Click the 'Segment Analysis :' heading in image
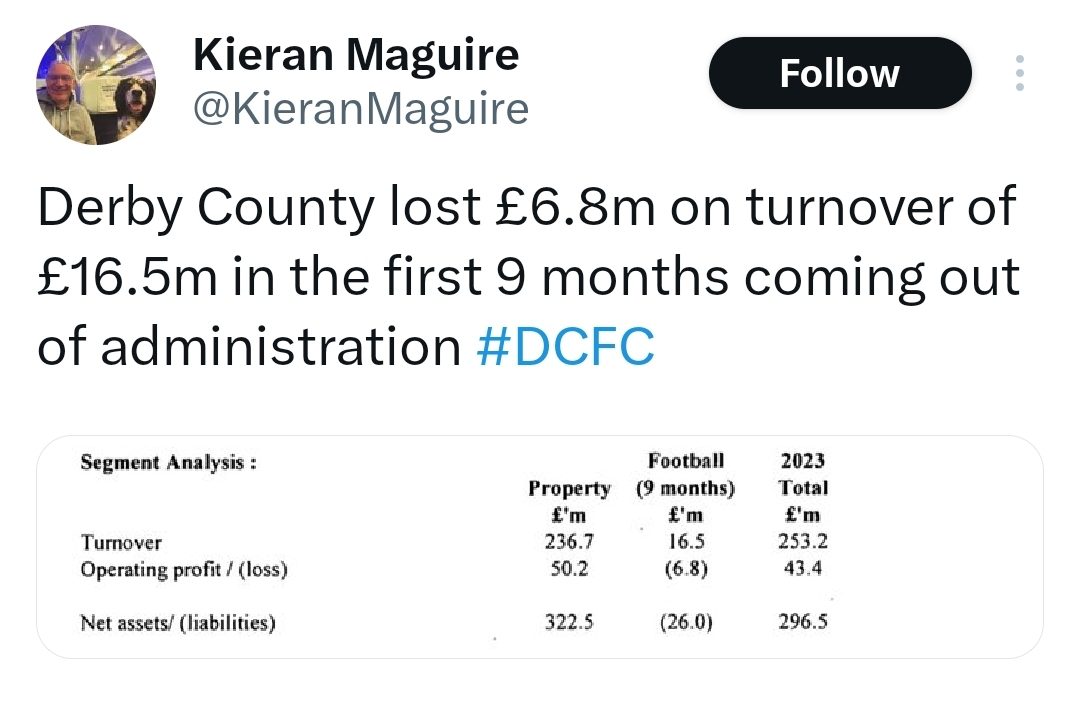Image resolution: width=1080 pixels, height=713 pixels. coord(169,462)
